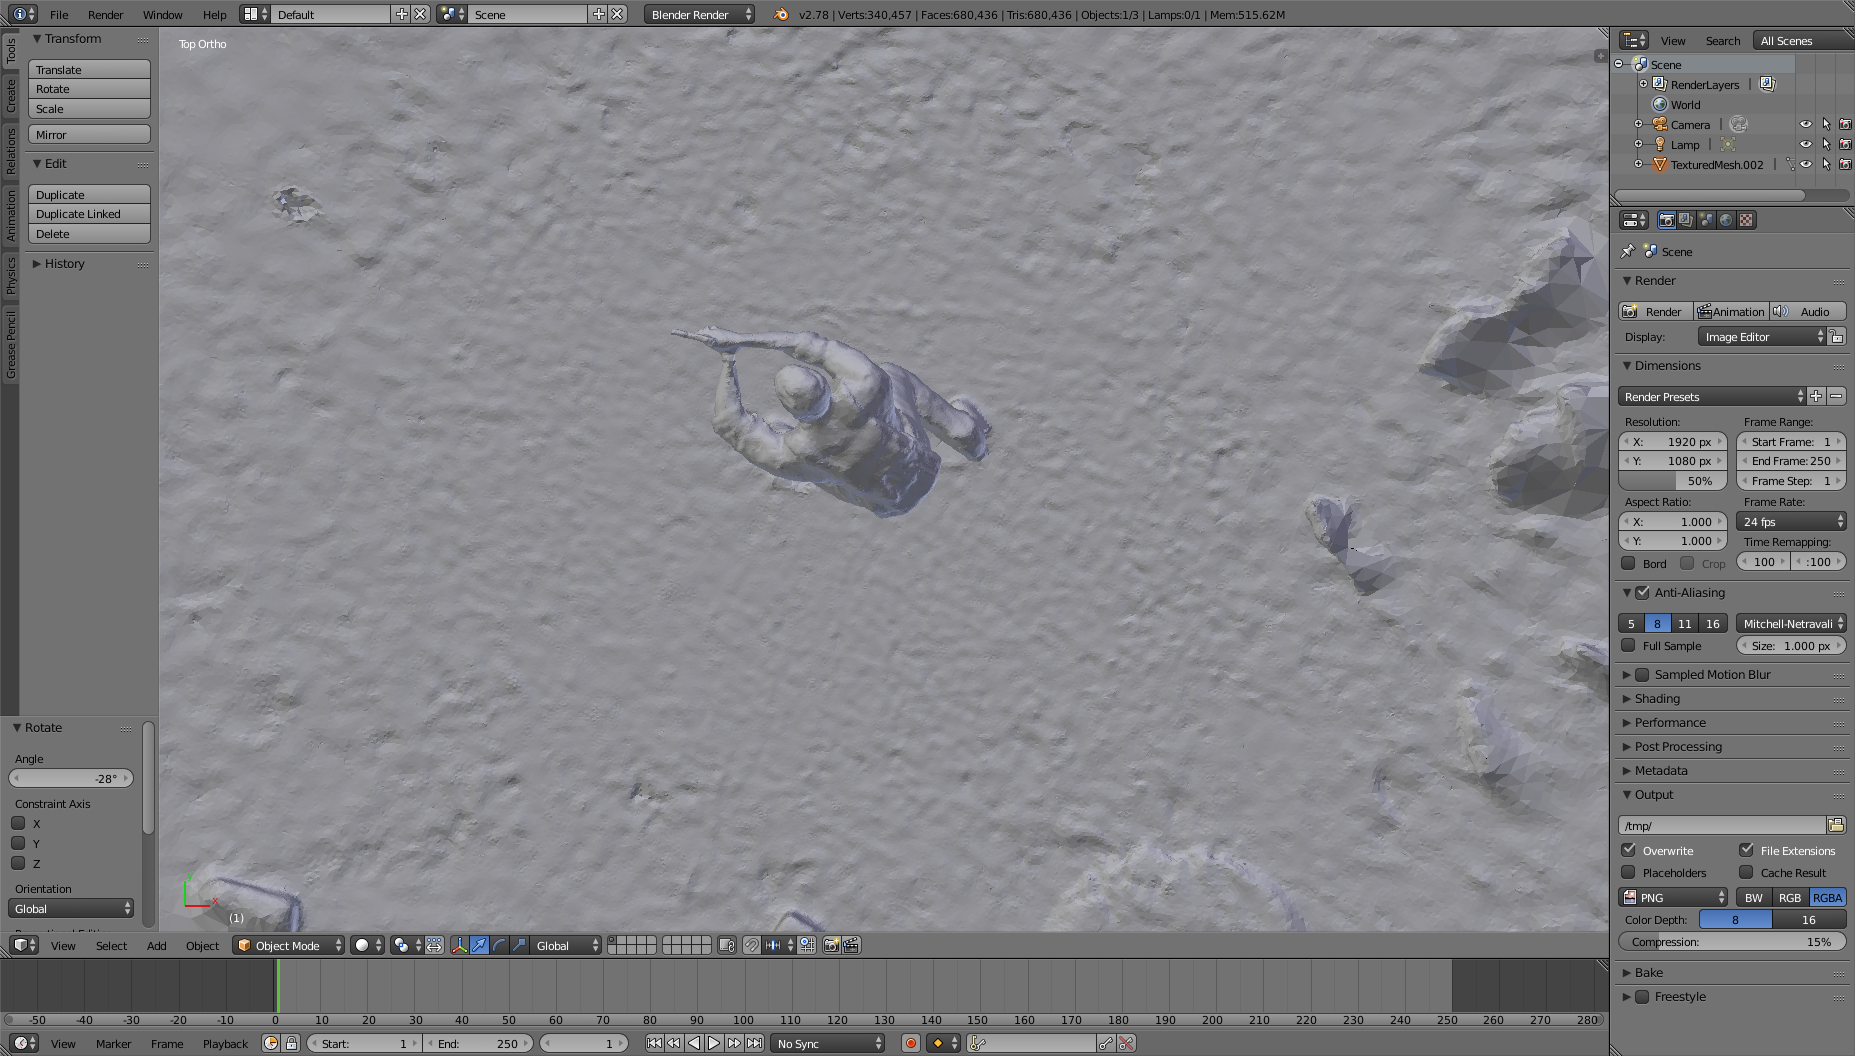Add a new render preset with plus icon
The image size is (1855, 1056).
tap(1816, 396)
